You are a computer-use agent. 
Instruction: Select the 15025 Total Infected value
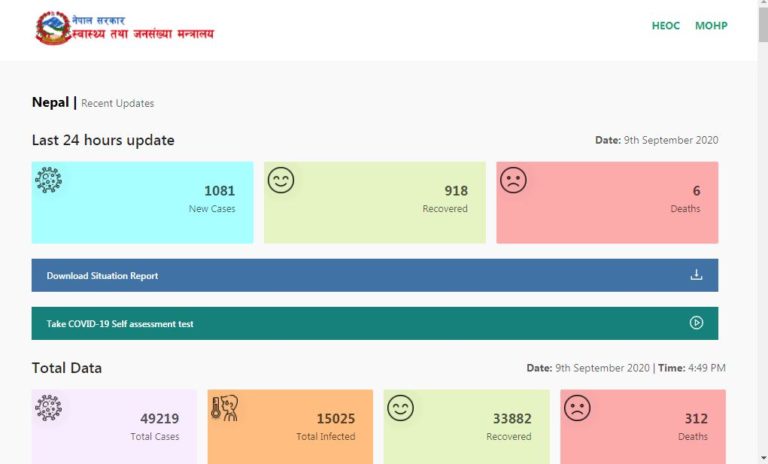[336, 418]
